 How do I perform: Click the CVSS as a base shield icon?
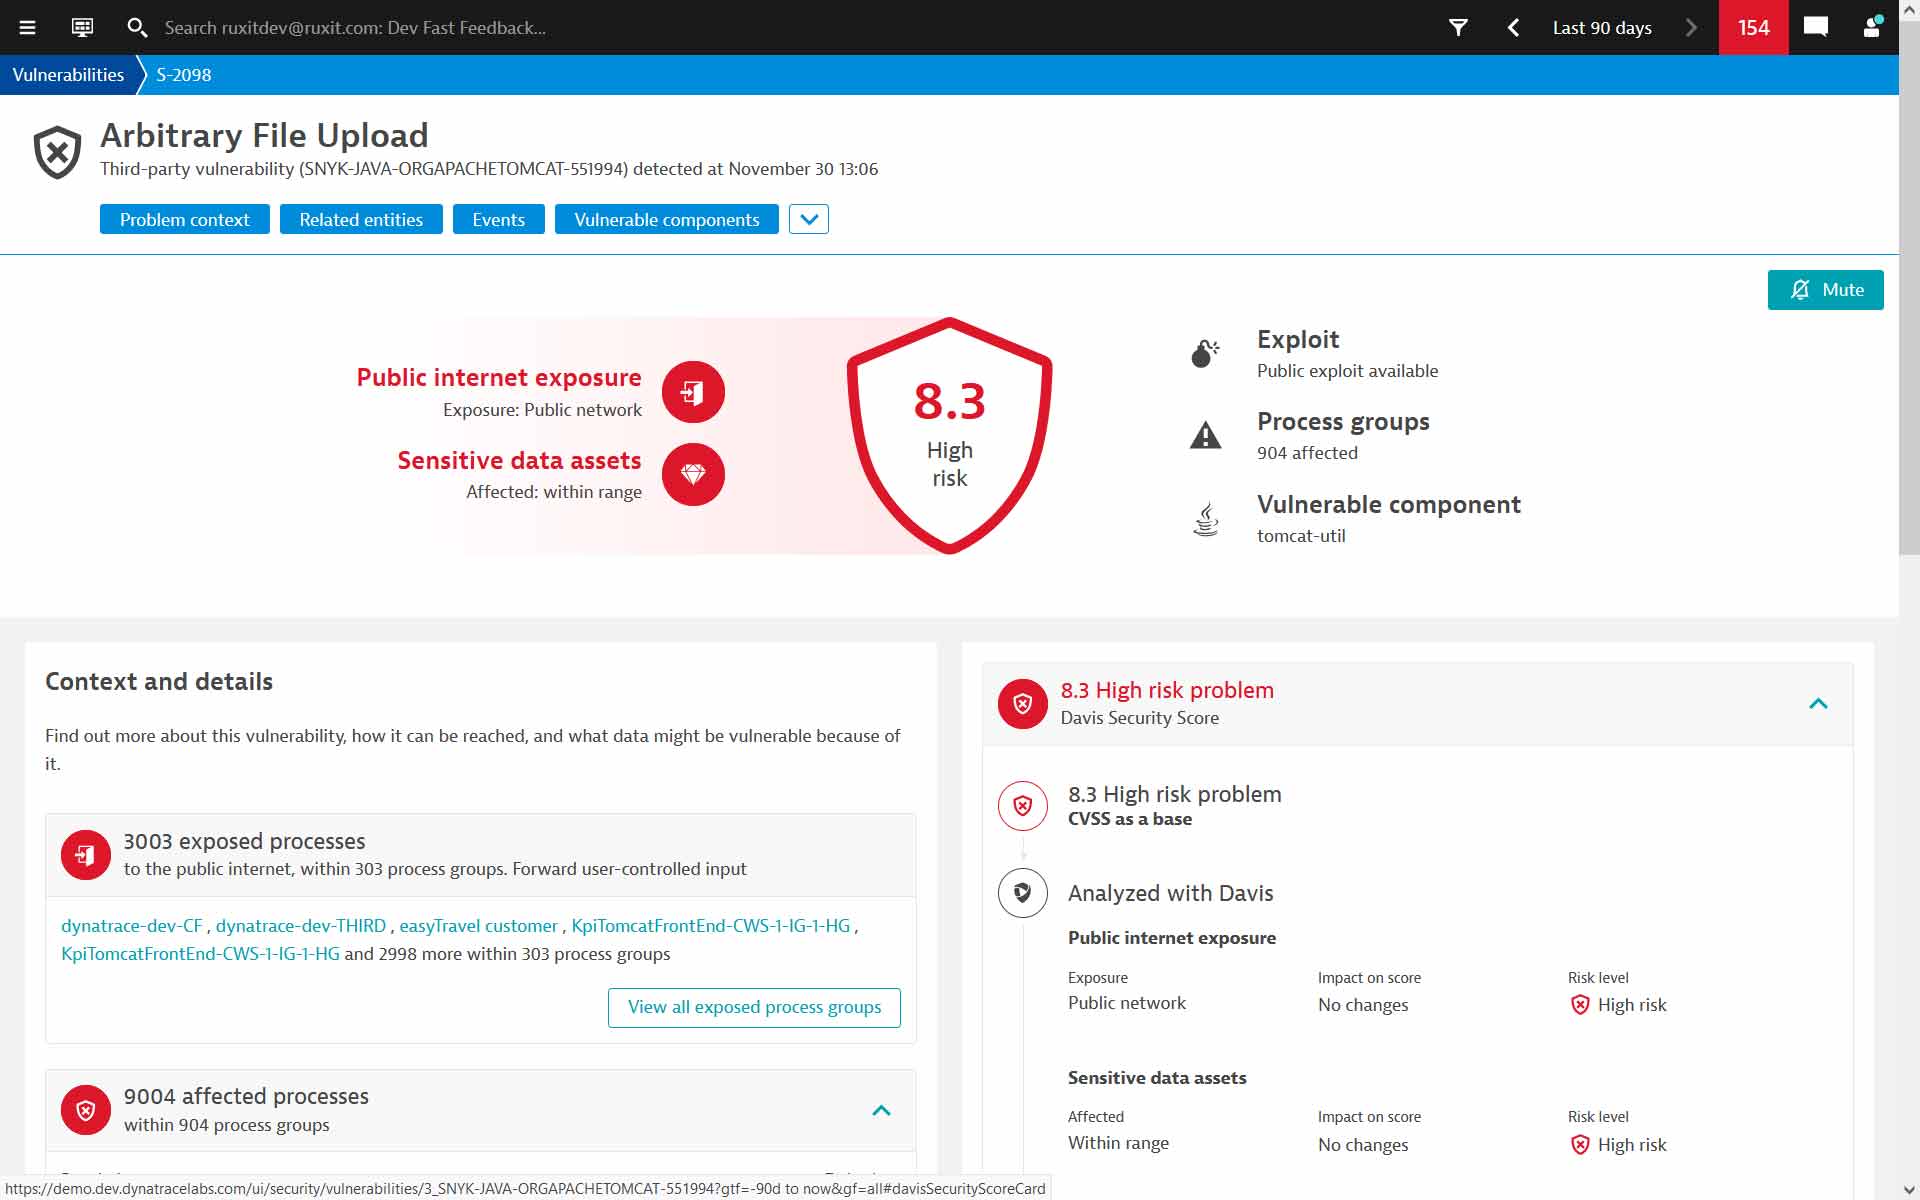1022,805
